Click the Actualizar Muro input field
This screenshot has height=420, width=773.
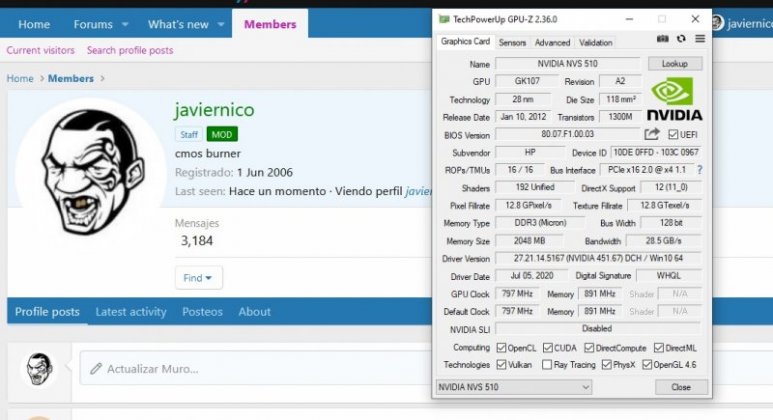pos(255,368)
